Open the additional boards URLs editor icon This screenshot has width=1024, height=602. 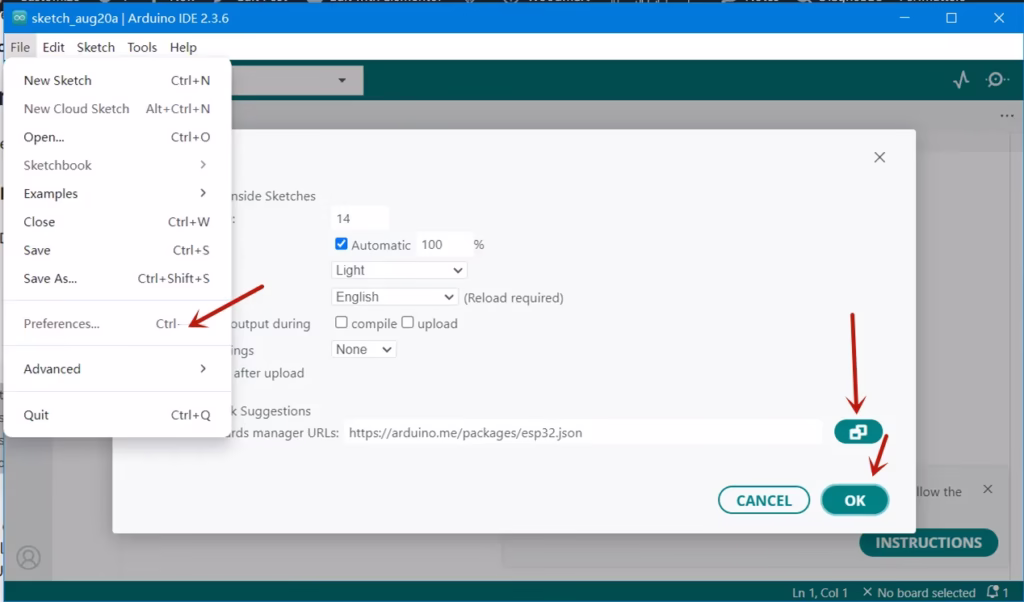click(x=858, y=432)
